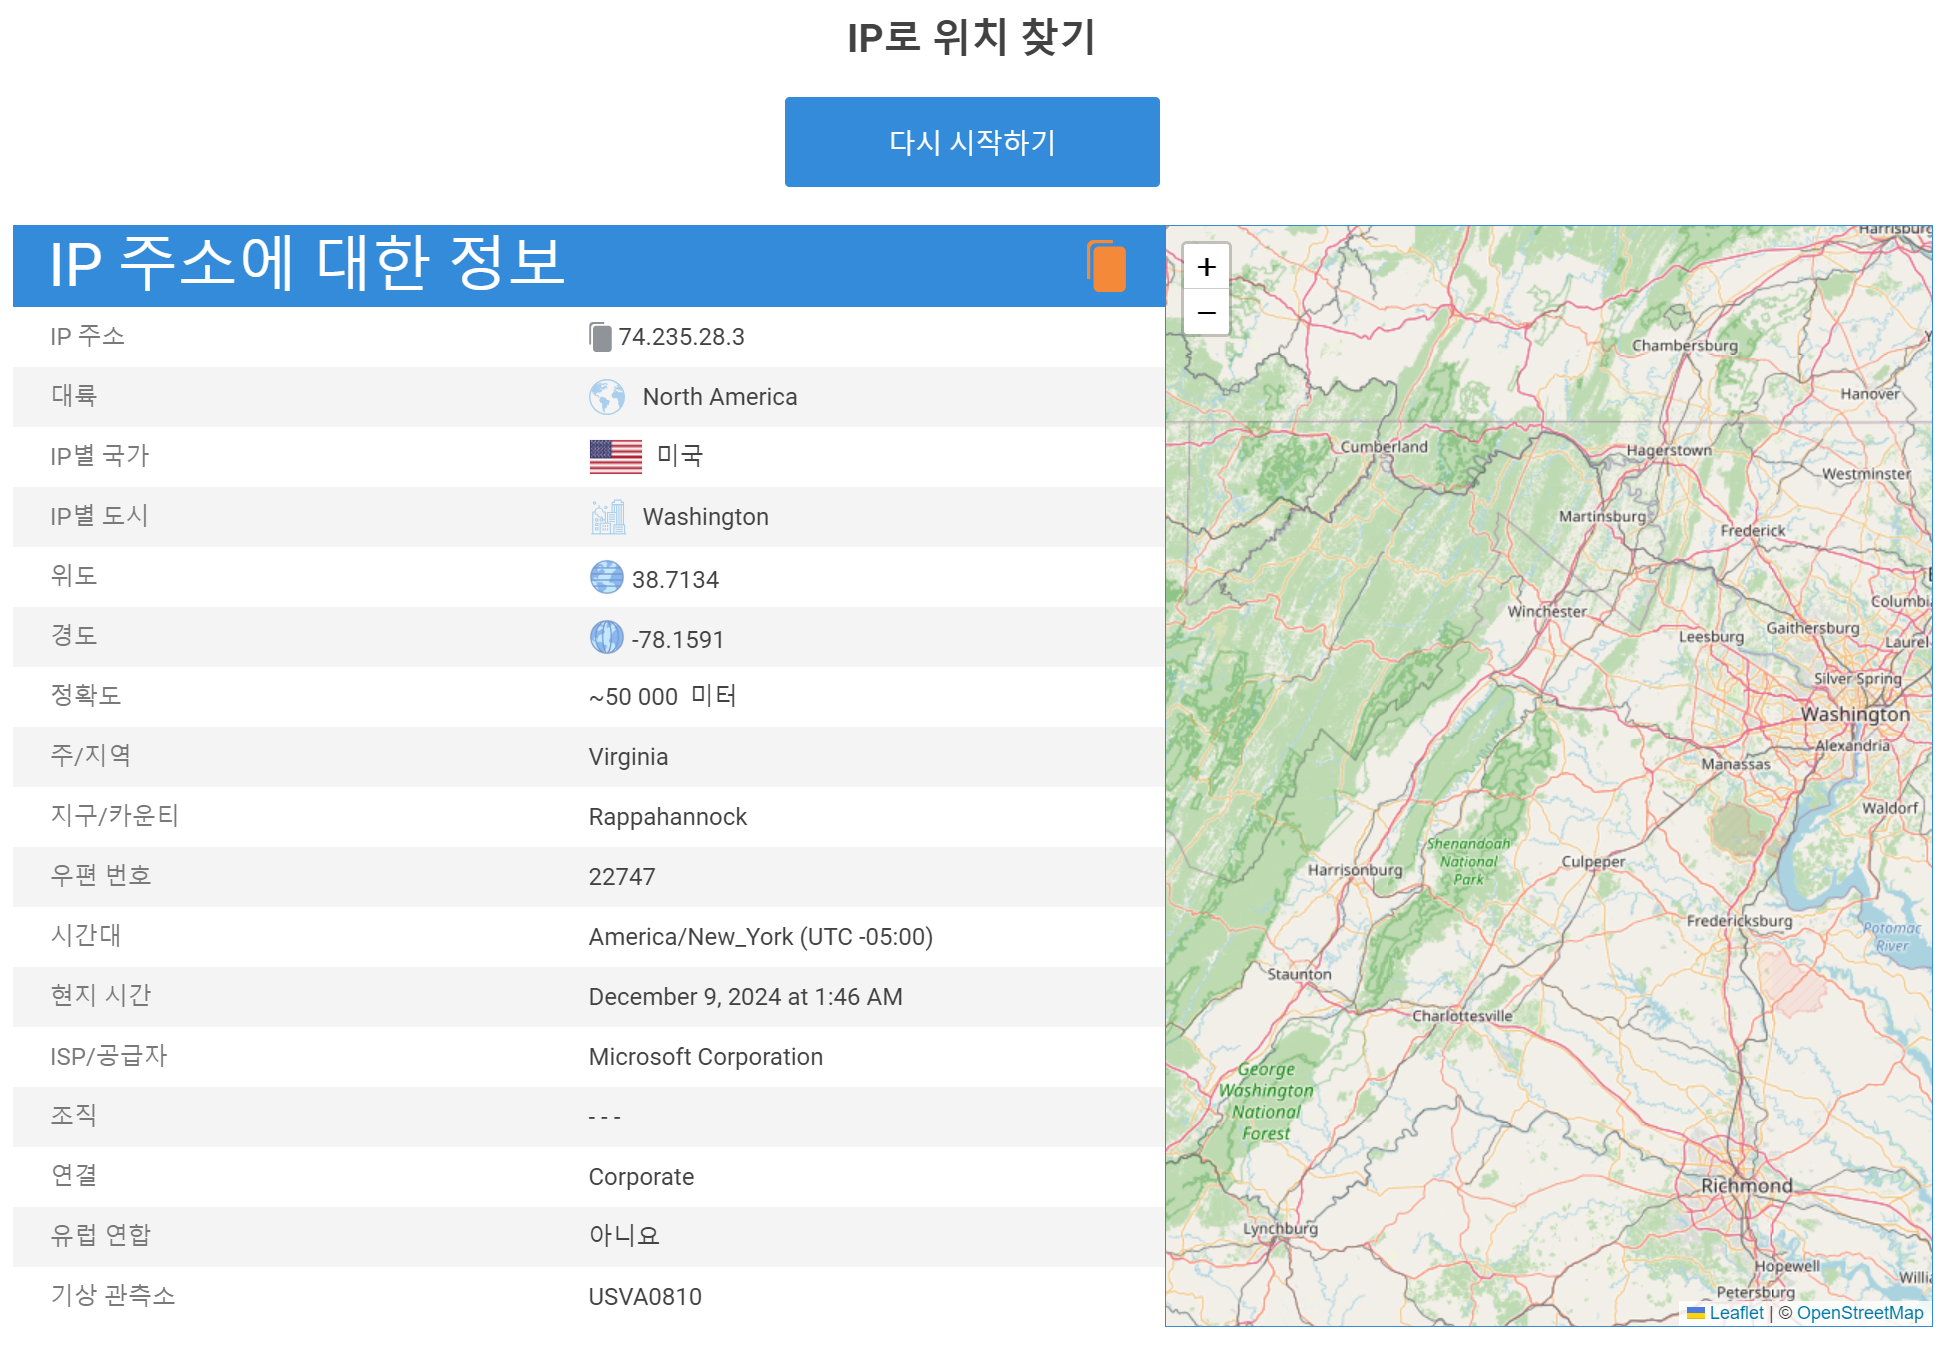Click the globe icon beside North America

607,397
